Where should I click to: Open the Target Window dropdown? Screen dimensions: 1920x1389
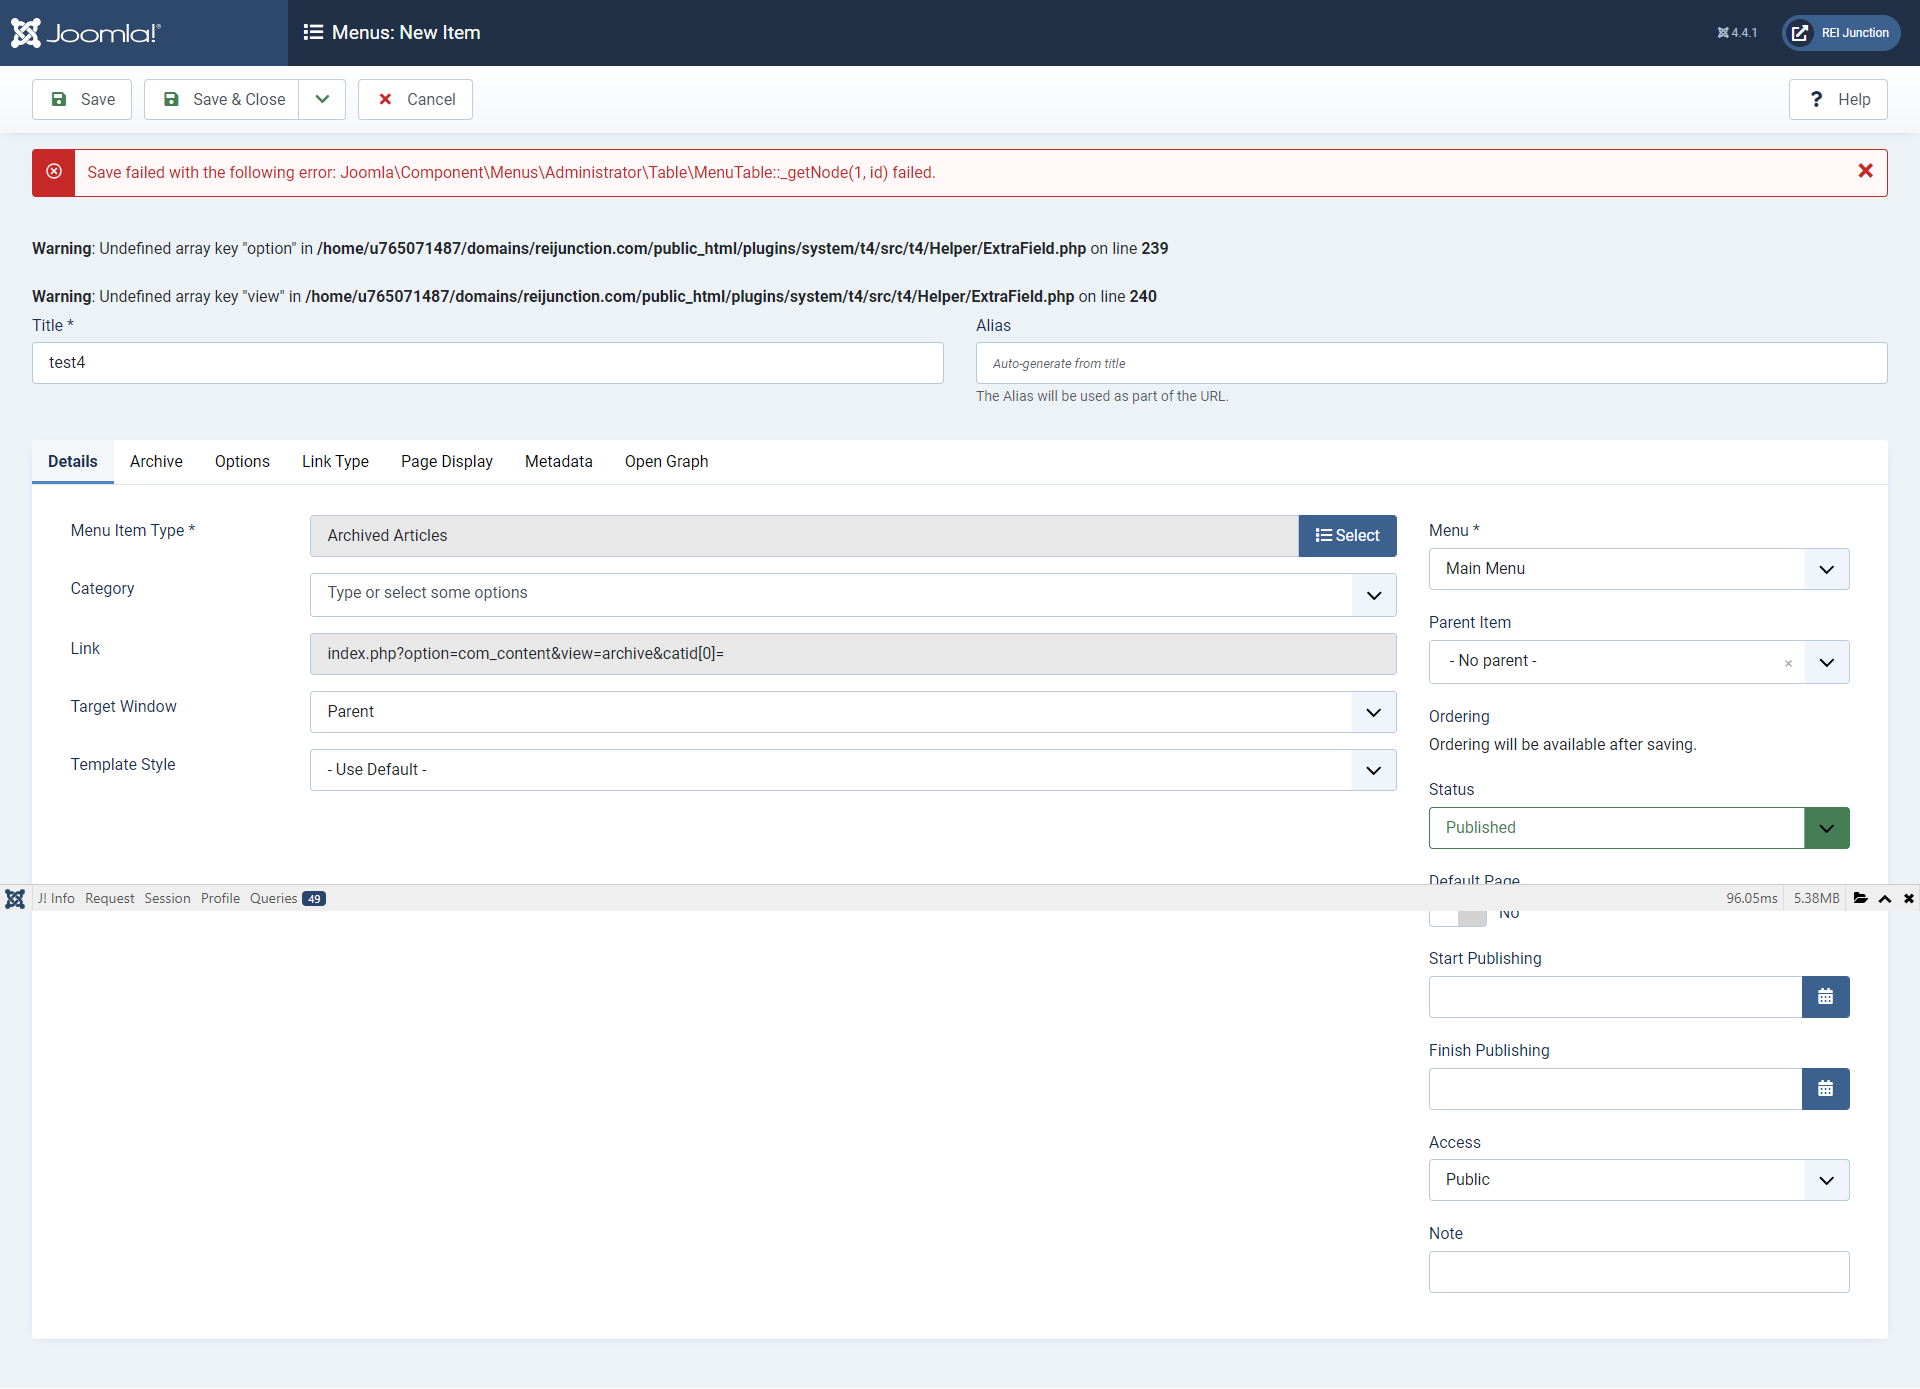click(x=852, y=712)
